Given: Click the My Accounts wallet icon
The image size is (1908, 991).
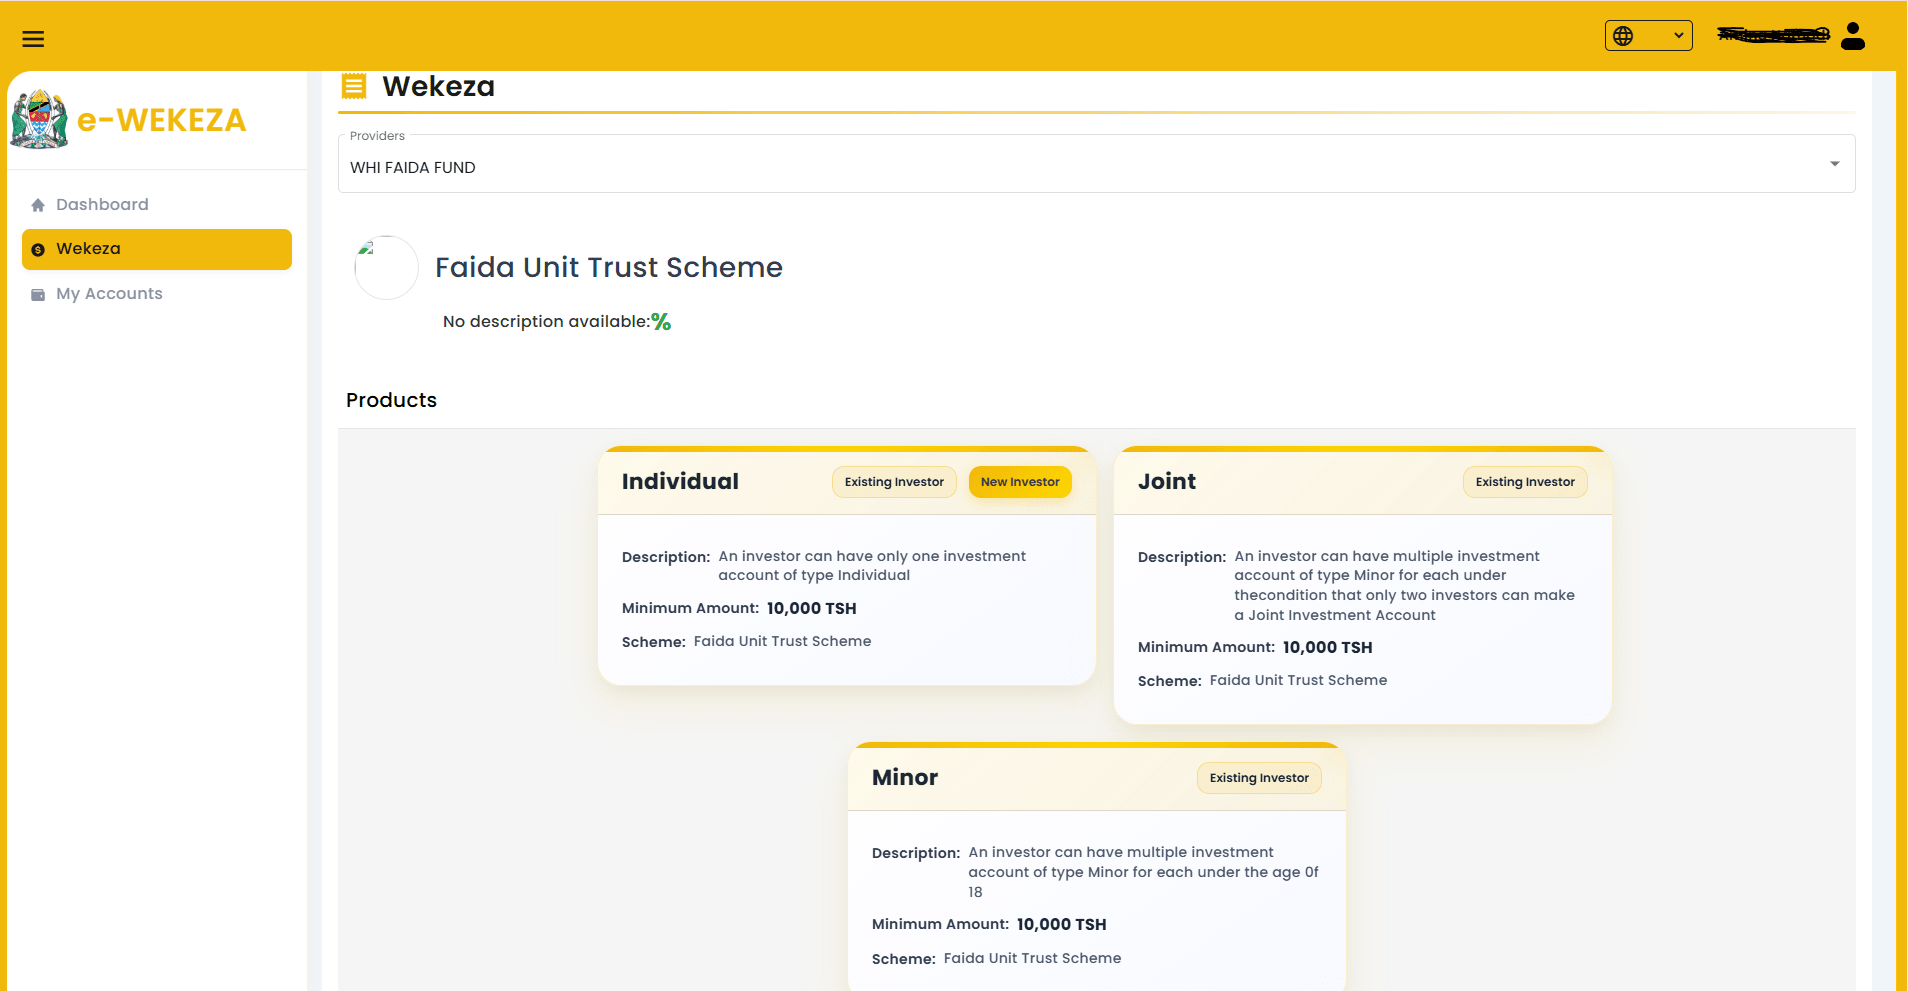Looking at the screenshot, I should [38, 295].
